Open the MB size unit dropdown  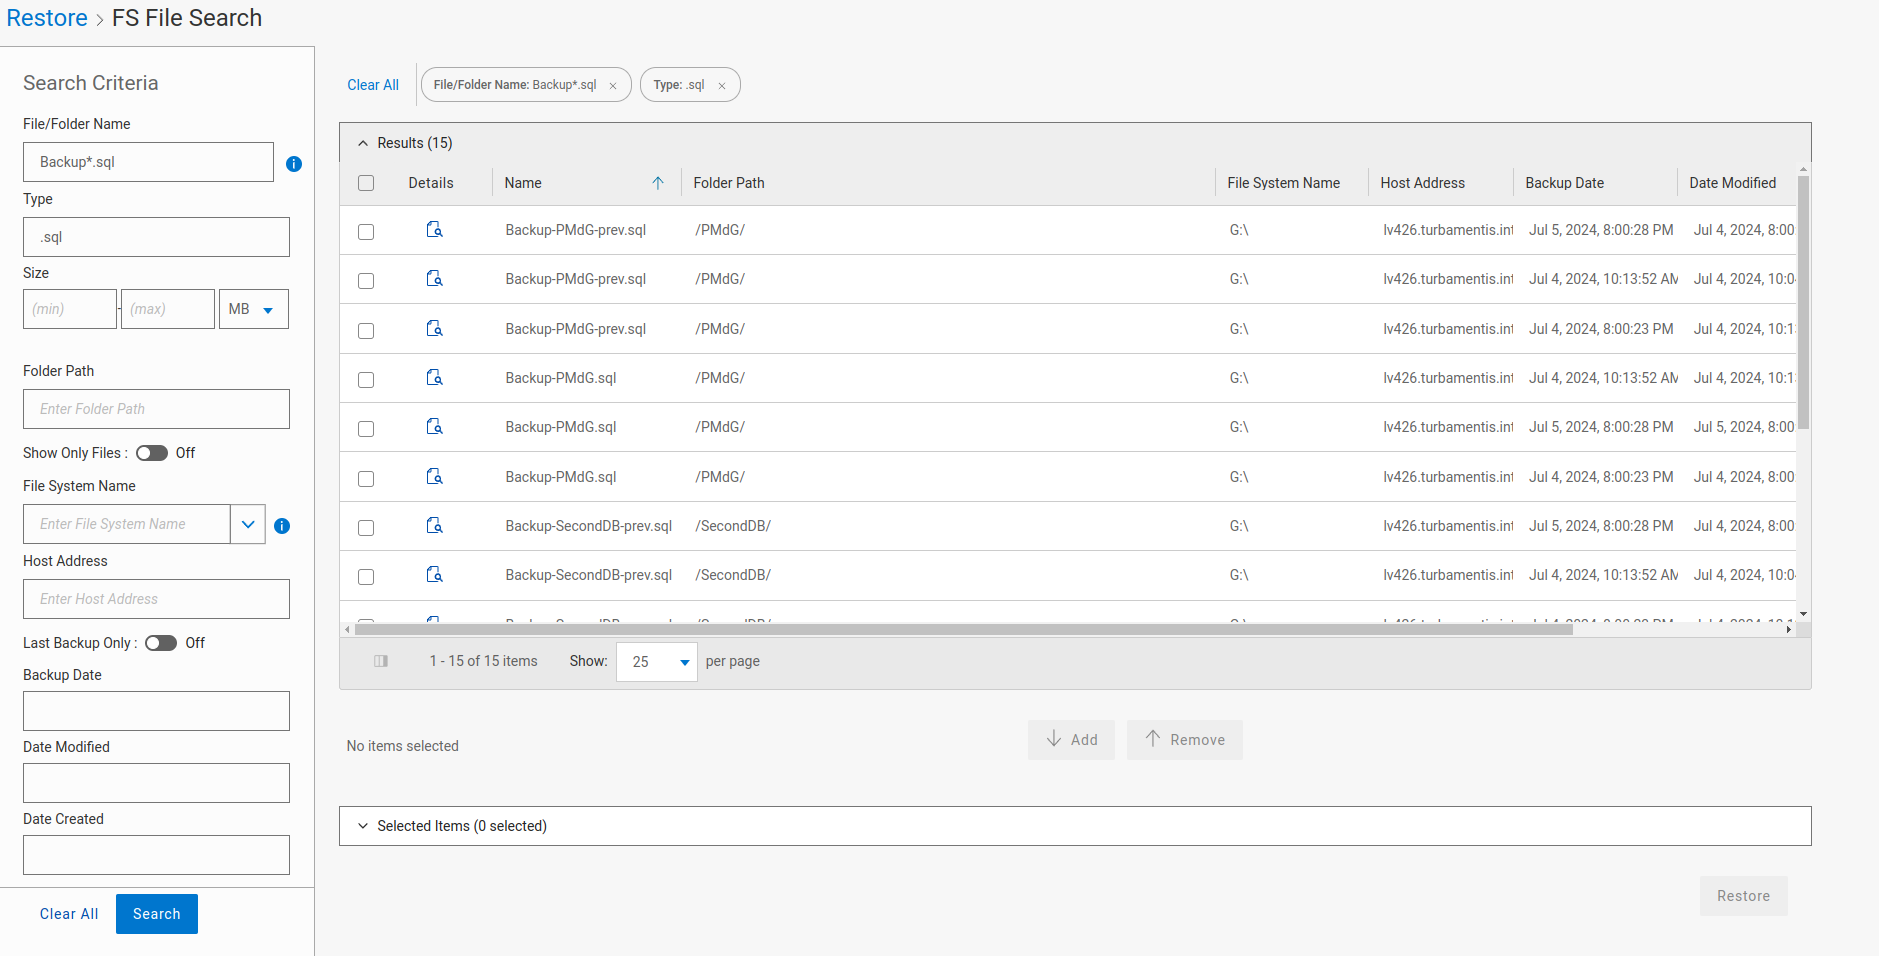254,309
